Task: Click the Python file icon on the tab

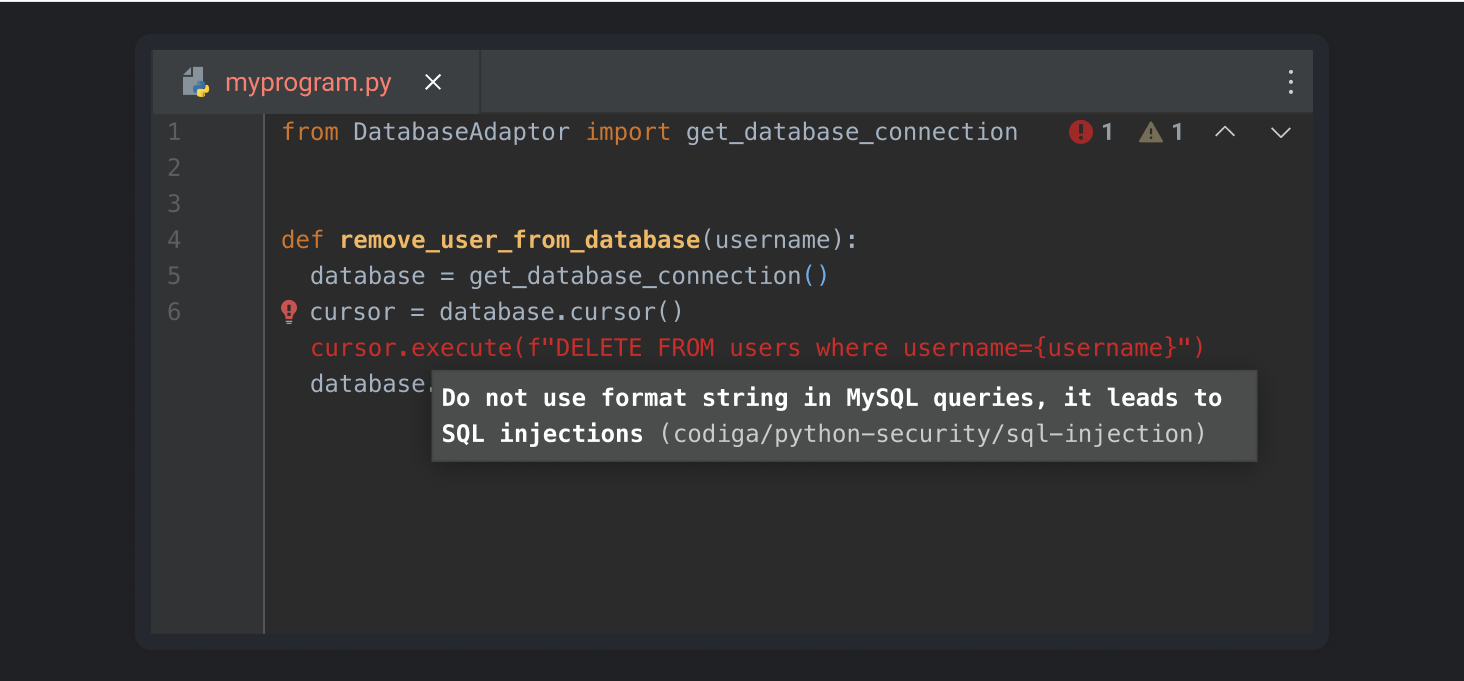Action: [195, 82]
